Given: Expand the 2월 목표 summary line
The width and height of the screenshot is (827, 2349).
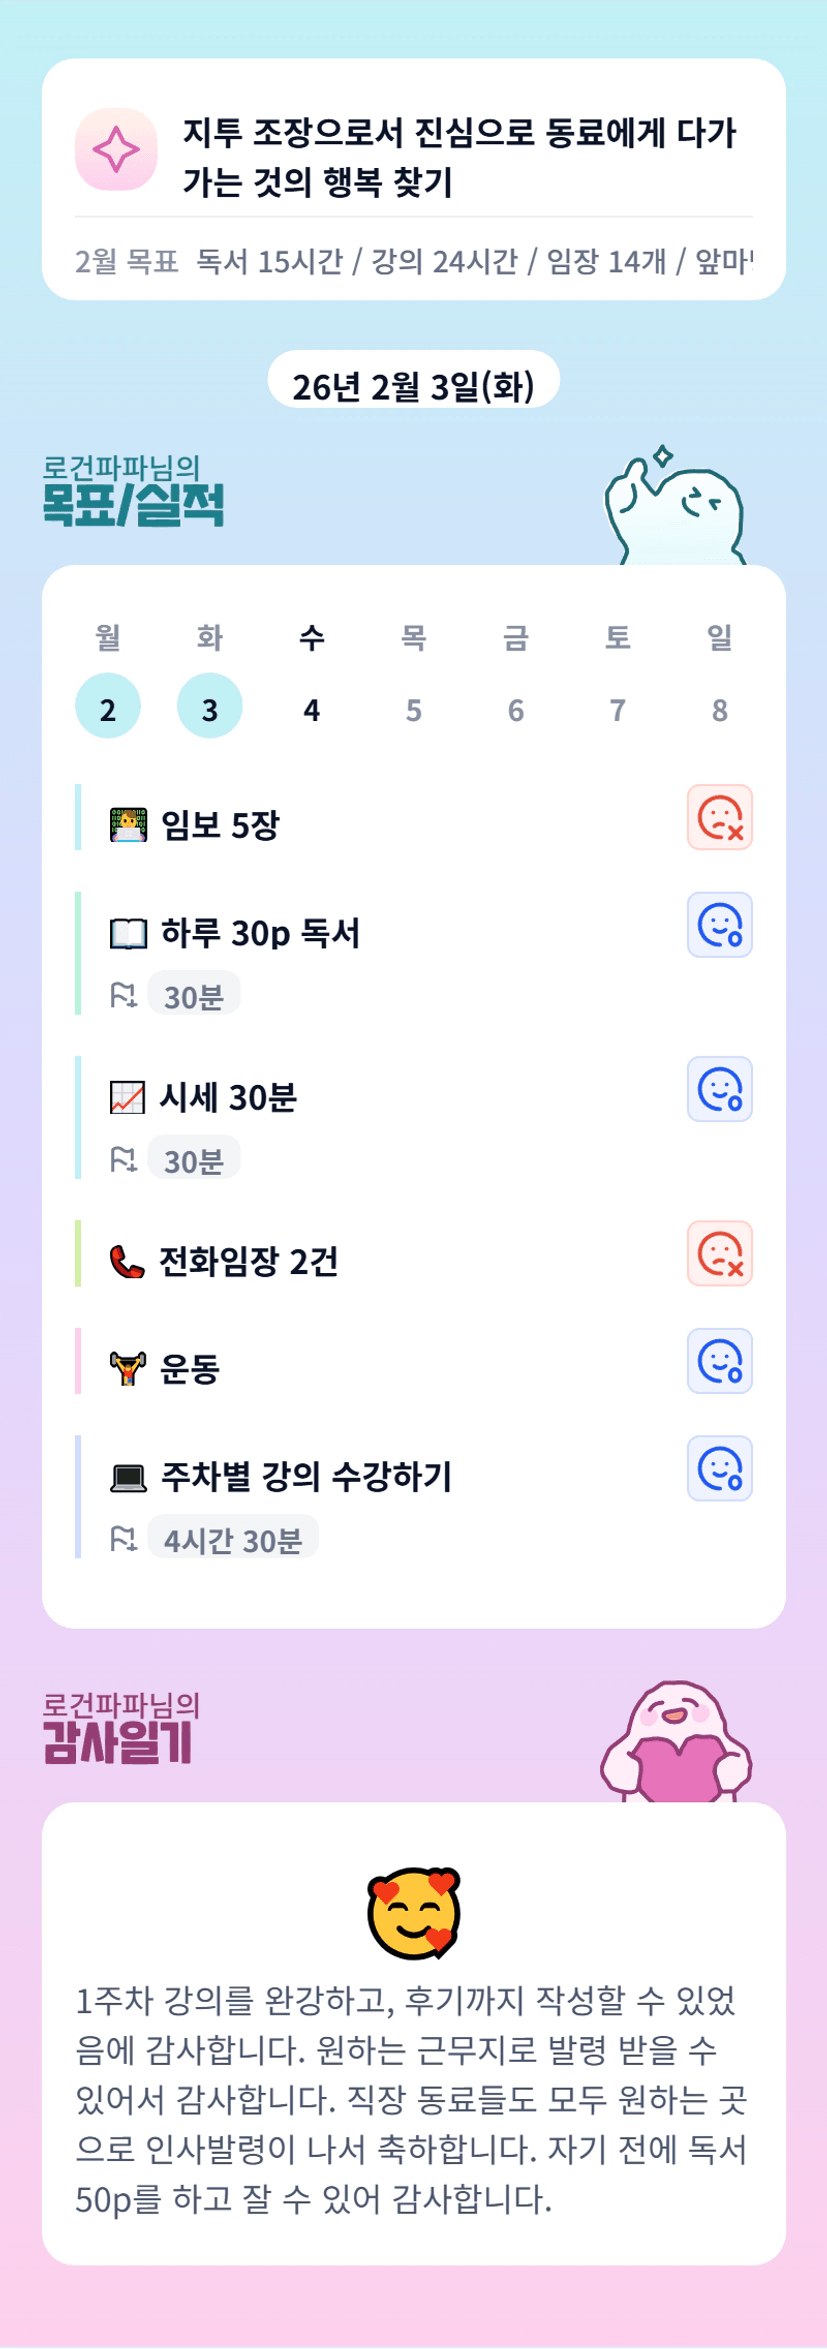Looking at the screenshot, I should (x=413, y=261).
